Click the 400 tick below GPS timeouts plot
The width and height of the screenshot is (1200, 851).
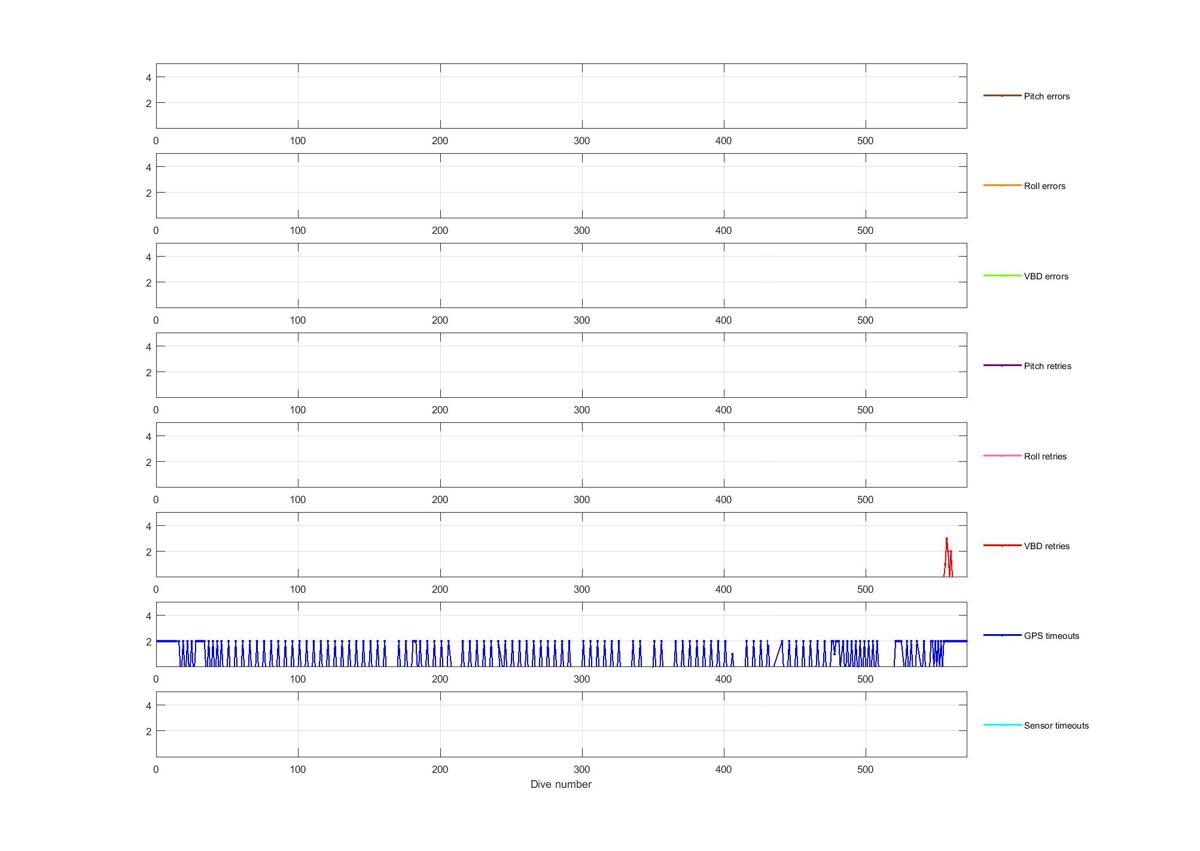(x=724, y=680)
